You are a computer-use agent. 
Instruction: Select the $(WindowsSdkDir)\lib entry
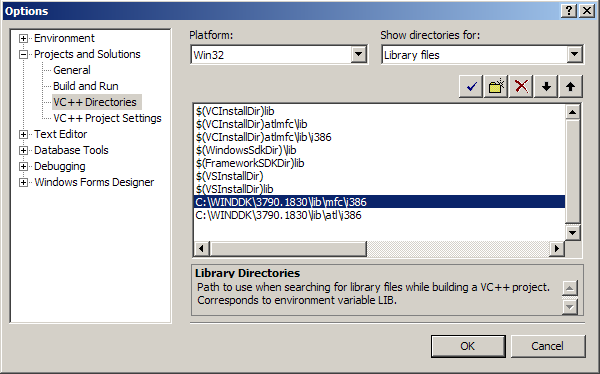tap(379, 150)
